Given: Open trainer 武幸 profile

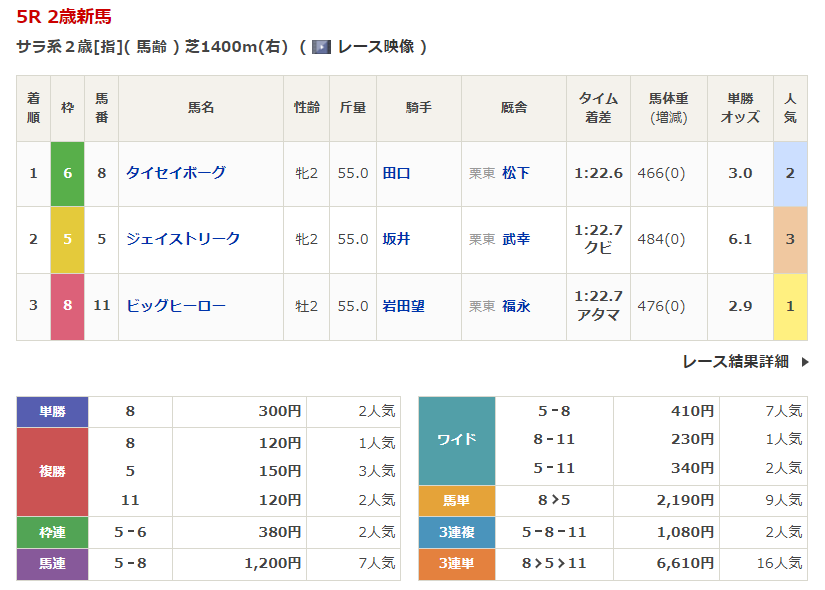Looking at the screenshot, I should tap(516, 239).
